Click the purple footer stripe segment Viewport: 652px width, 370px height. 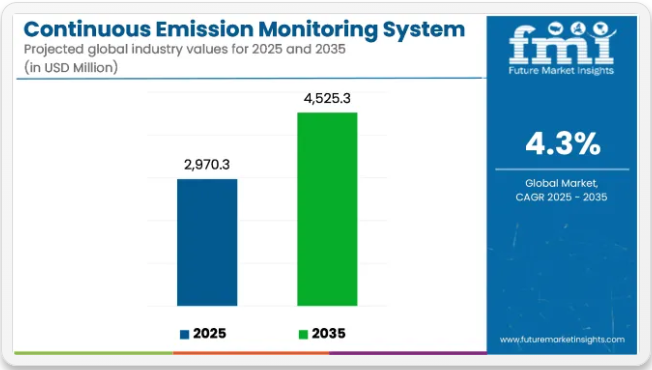408,353
